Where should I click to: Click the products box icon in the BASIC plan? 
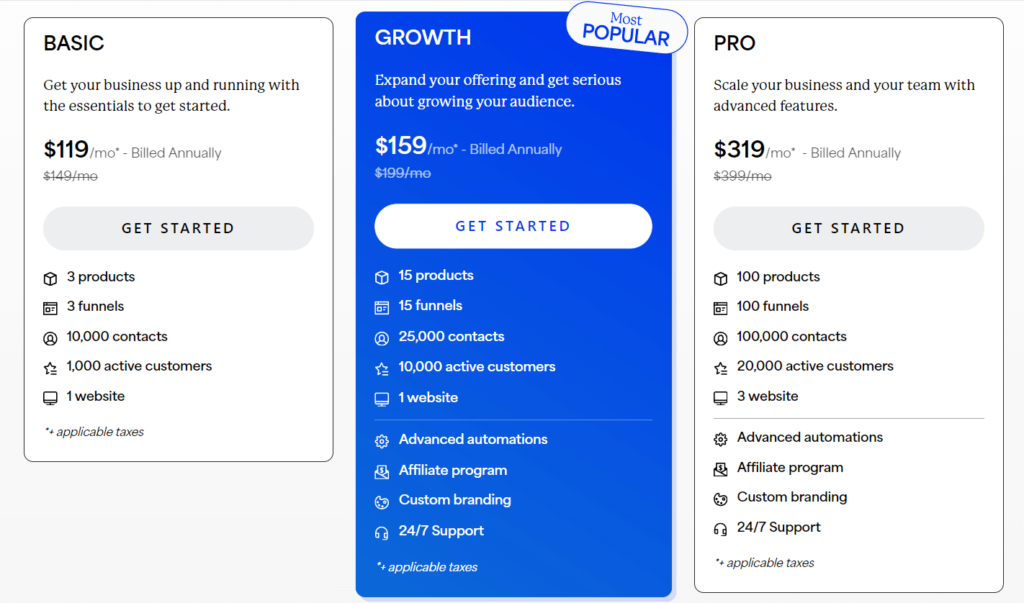(x=50, y=277)
